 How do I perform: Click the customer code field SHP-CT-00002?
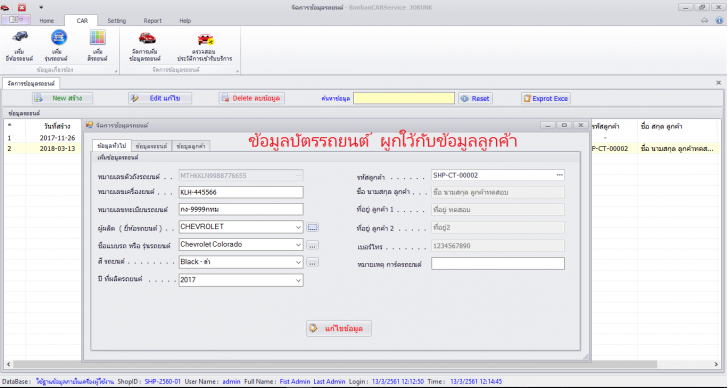pyautogui.click(x=498, y=175)
